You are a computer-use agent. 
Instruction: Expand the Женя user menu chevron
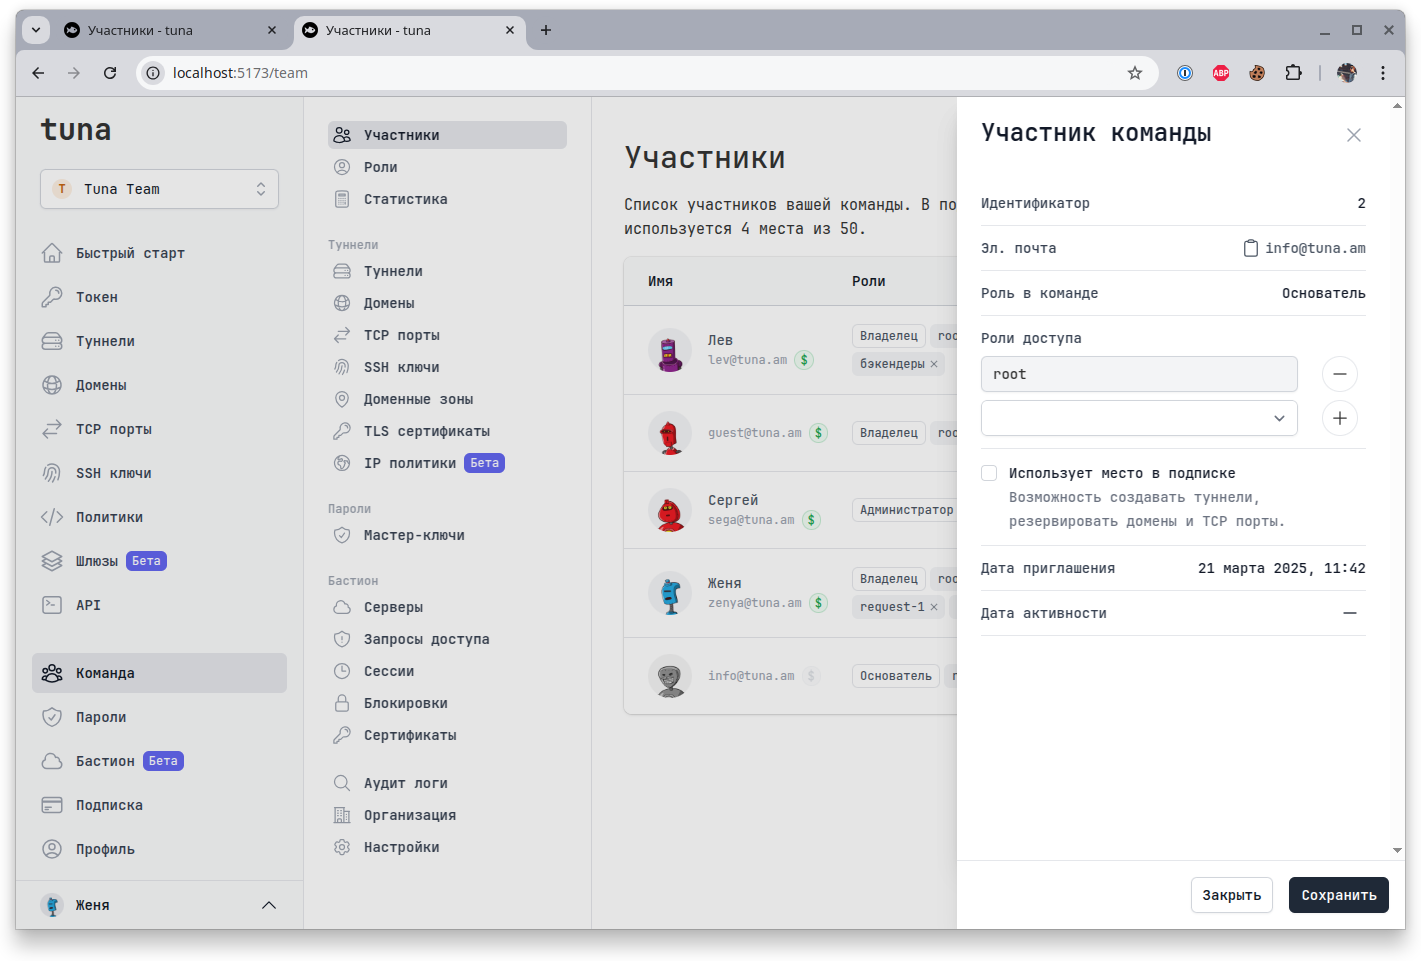(268, 905)
